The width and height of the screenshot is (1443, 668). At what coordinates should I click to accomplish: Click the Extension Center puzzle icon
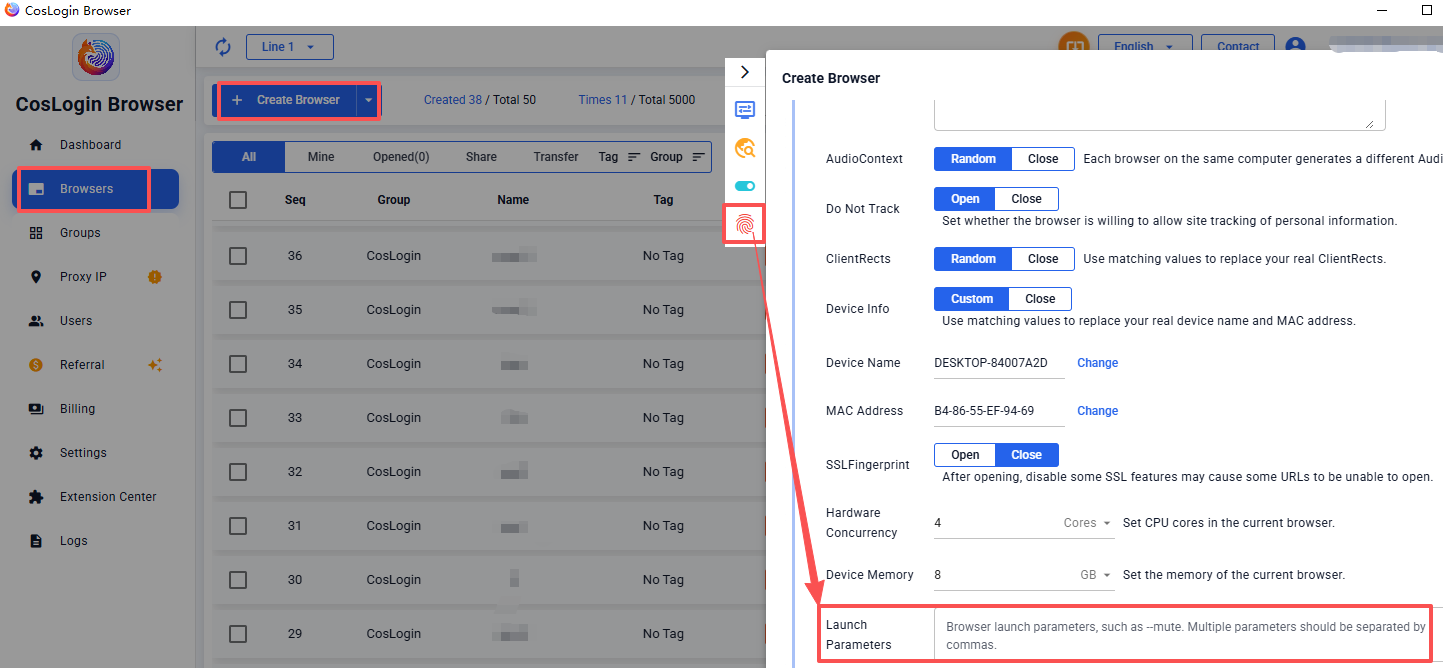tap(36, 497)
